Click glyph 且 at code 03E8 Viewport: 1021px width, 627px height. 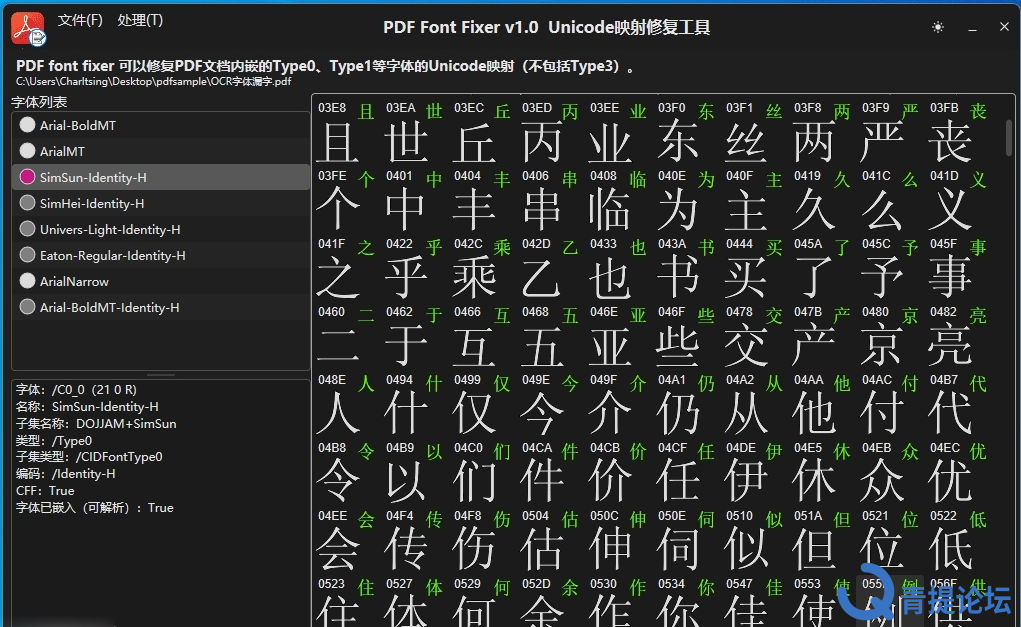coord(340,142)
